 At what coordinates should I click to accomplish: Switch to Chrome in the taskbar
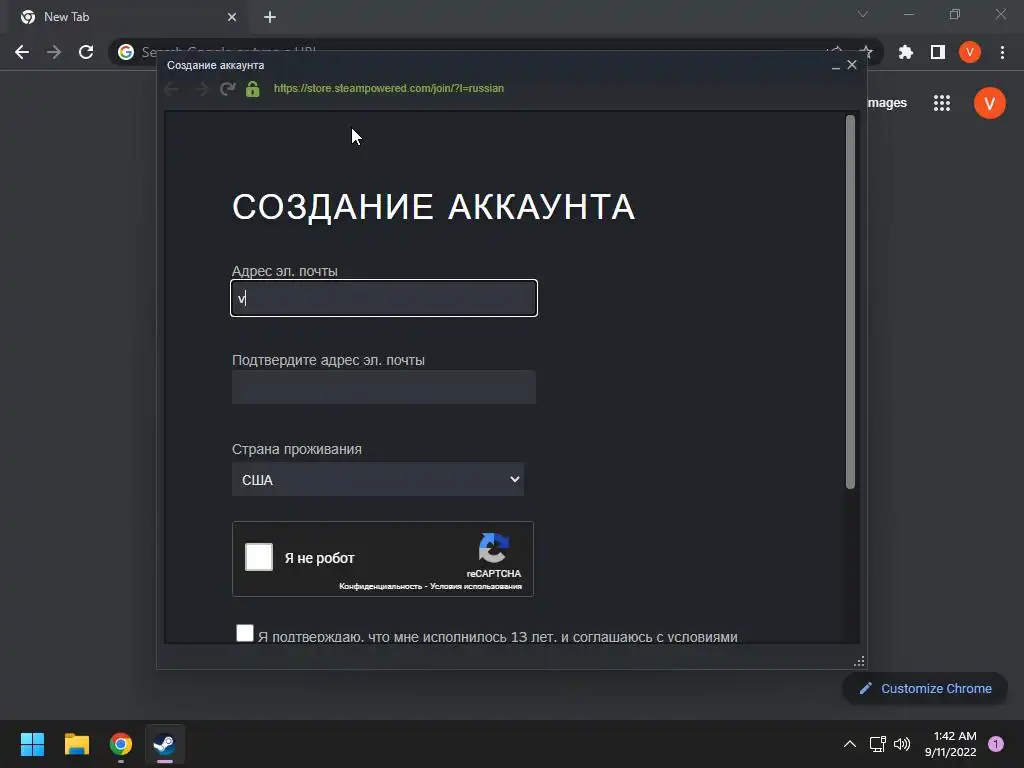[x=121, y=744]
